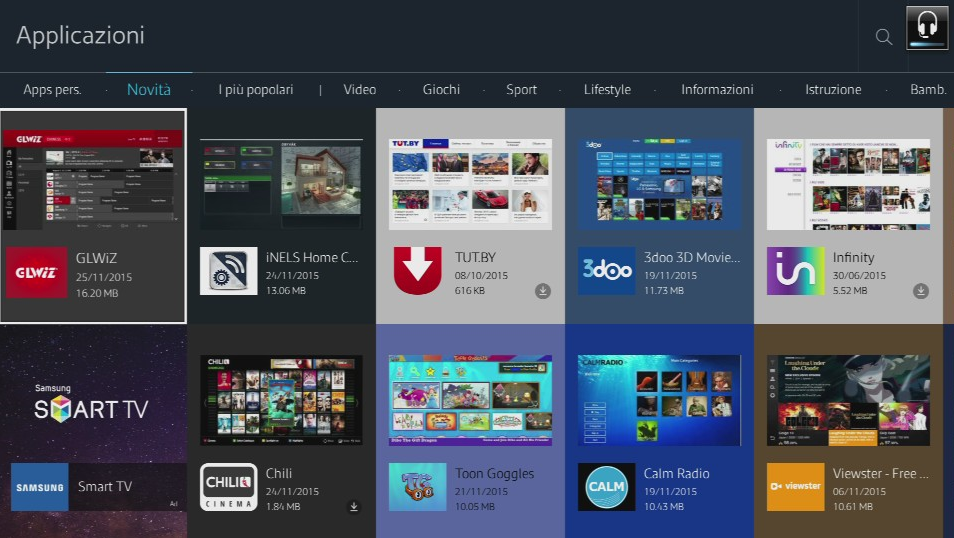Switch to the Apps pers. tab
Viewport: 954px width, 538px height.
[52, 89]
